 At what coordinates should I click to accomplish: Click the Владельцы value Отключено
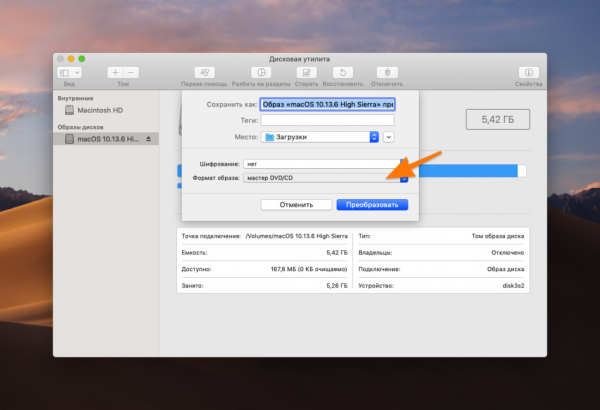point(508,253)
